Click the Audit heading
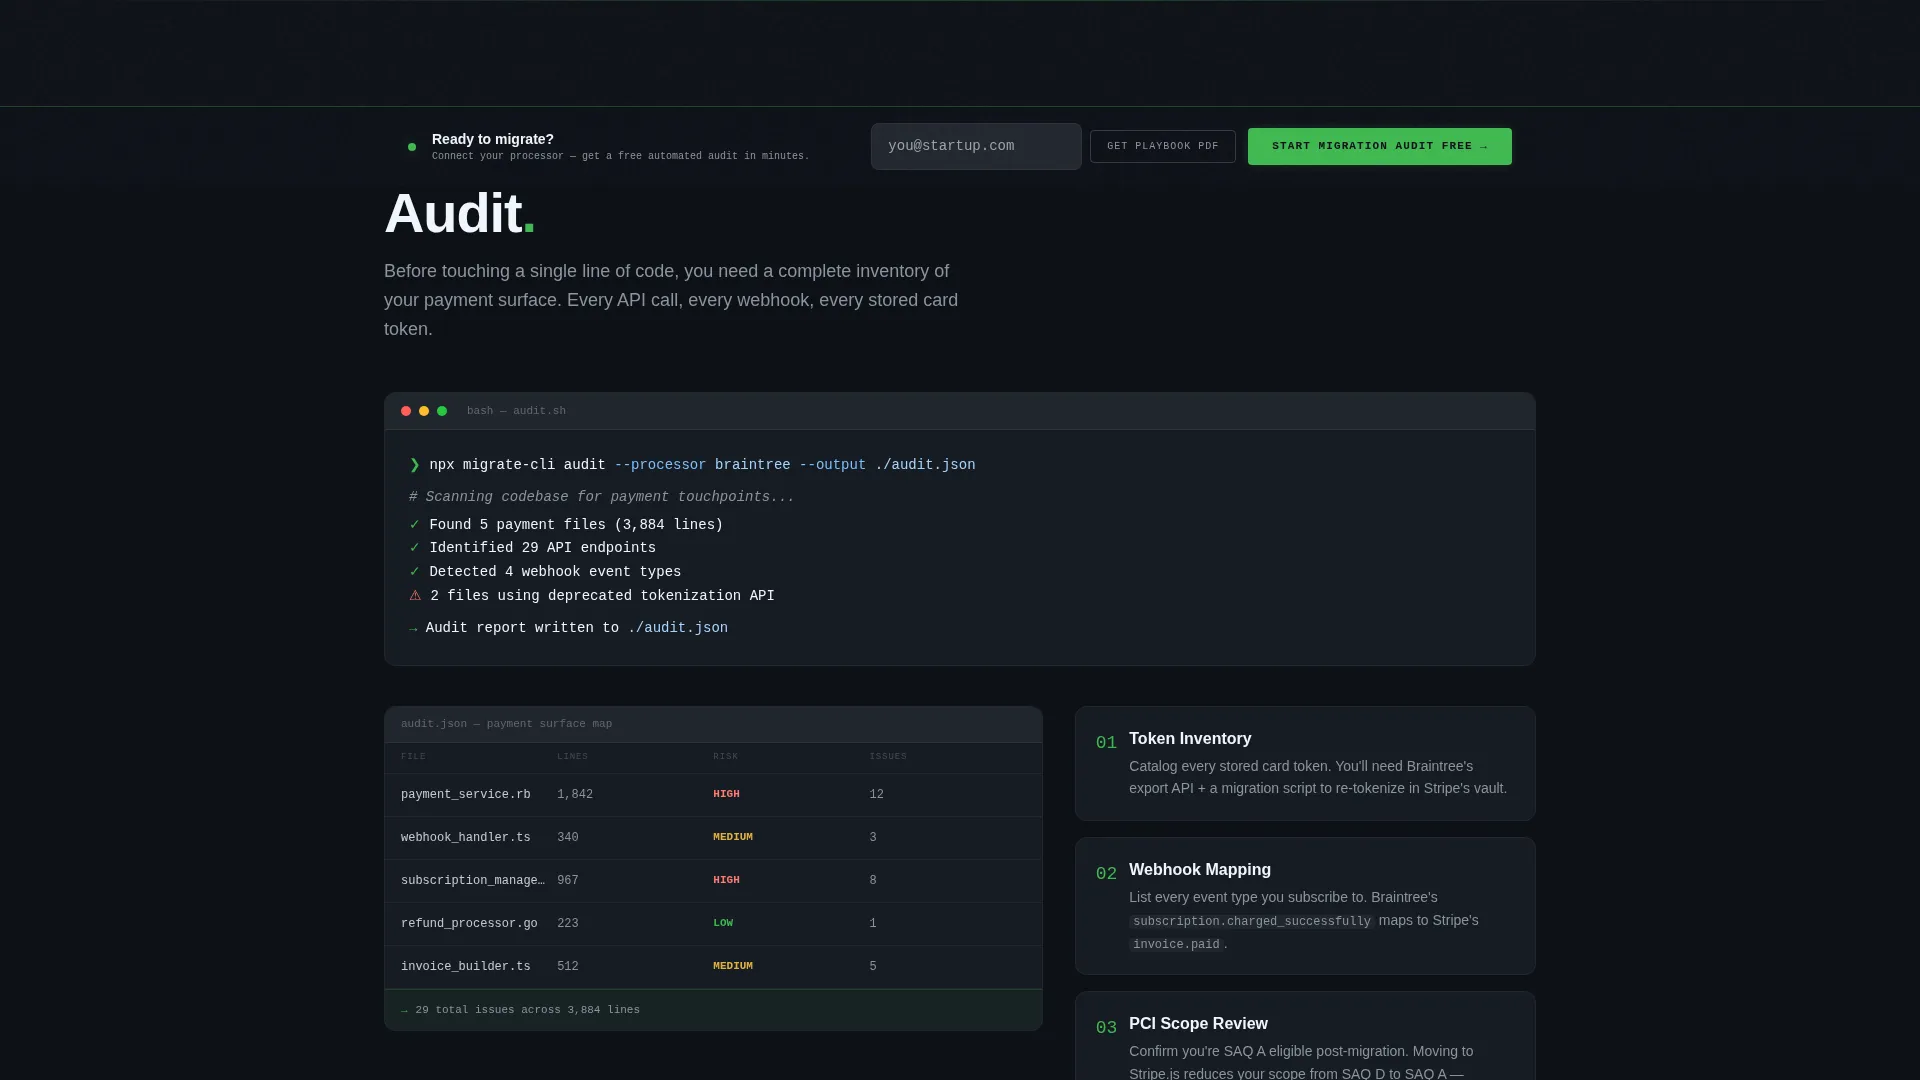The image size is (1920, 1080). tap(459, 214)
